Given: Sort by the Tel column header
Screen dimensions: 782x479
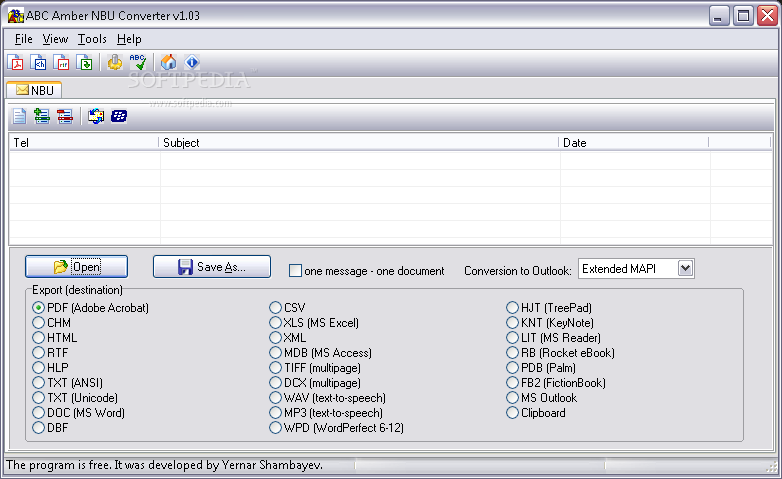Looking at the screenshot, I should coord(84,143).
